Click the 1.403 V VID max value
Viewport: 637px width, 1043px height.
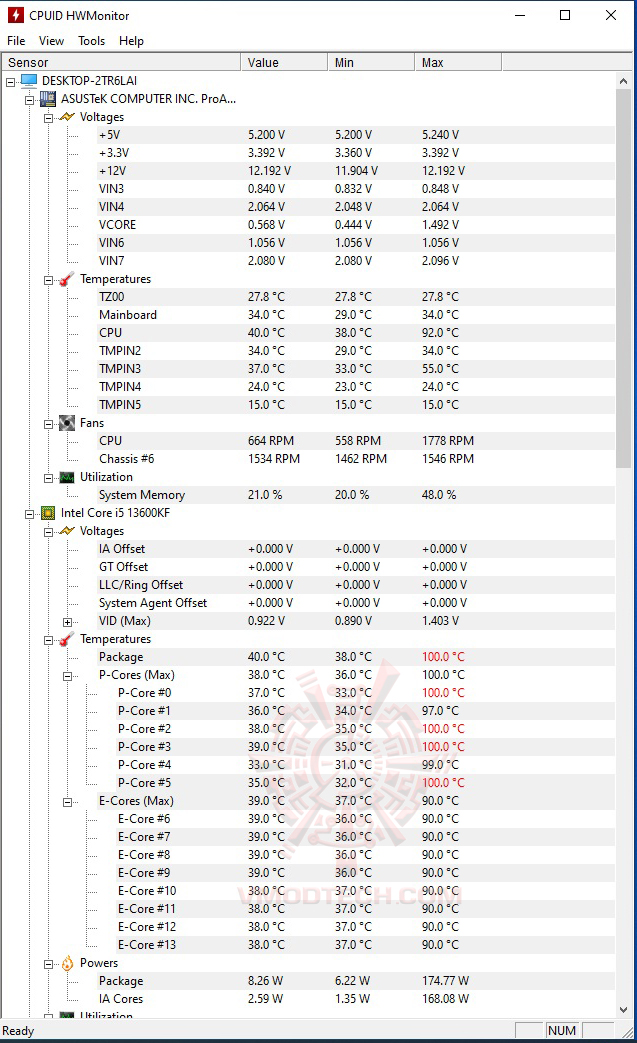[440, 621]
